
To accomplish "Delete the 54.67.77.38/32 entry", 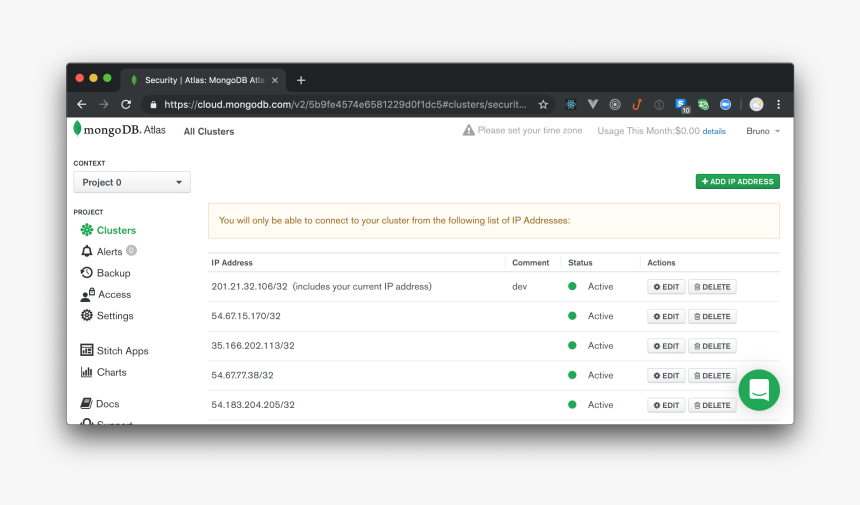I will pos(712,376).
